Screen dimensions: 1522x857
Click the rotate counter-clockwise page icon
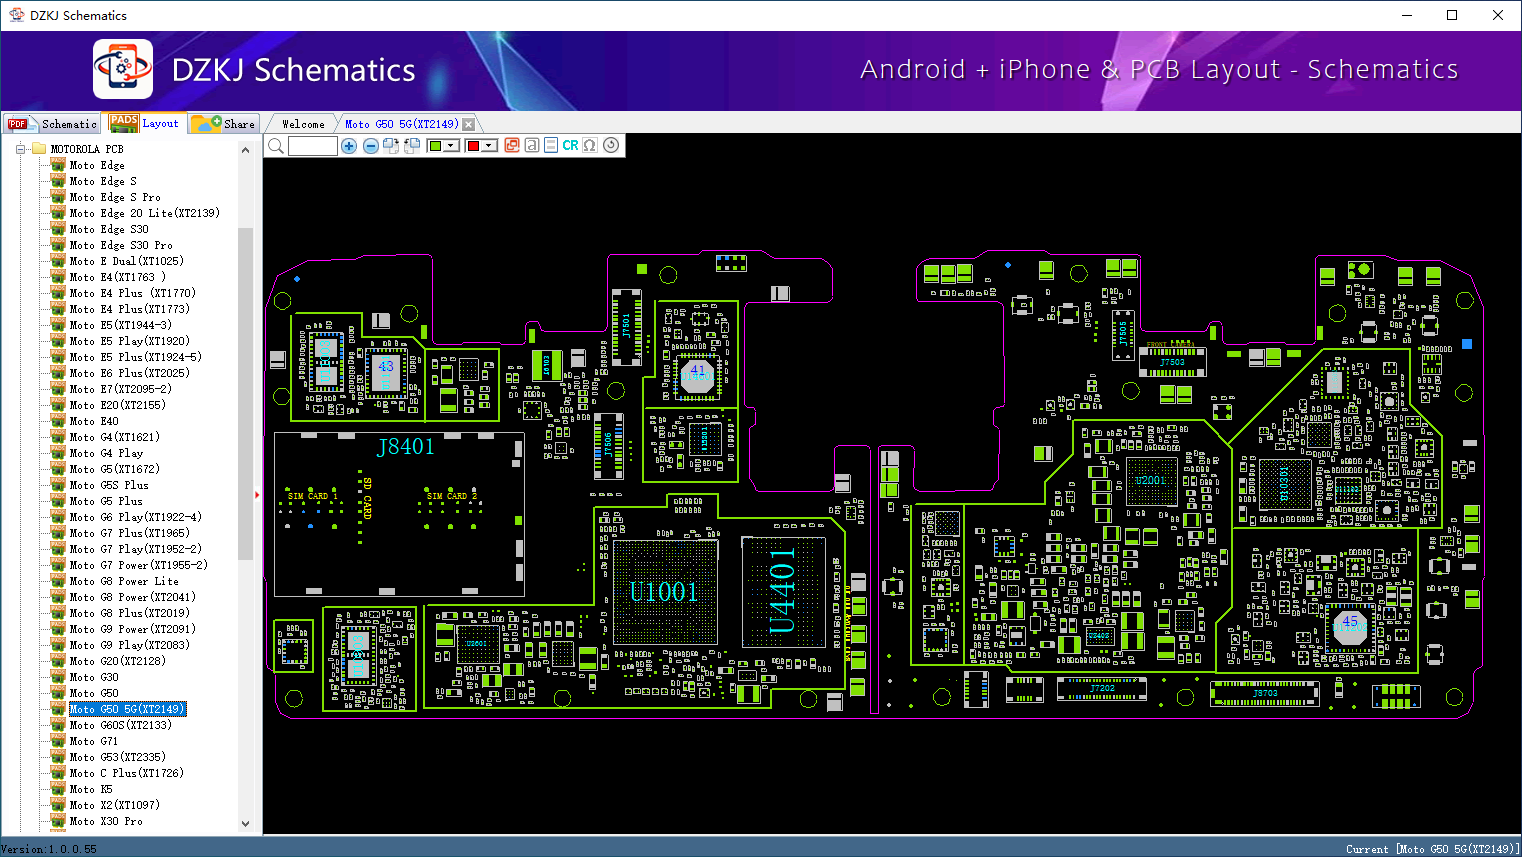point(411,146)
